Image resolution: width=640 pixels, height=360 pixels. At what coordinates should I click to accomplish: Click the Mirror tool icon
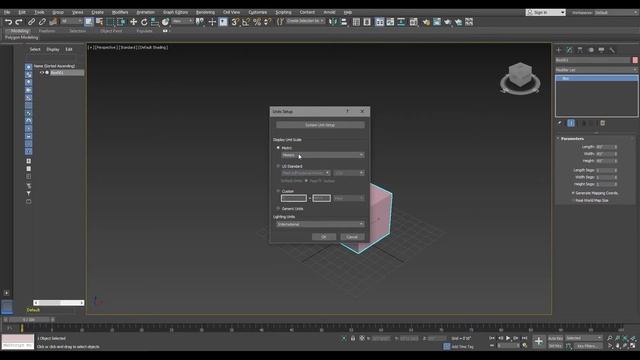point(333,22)
